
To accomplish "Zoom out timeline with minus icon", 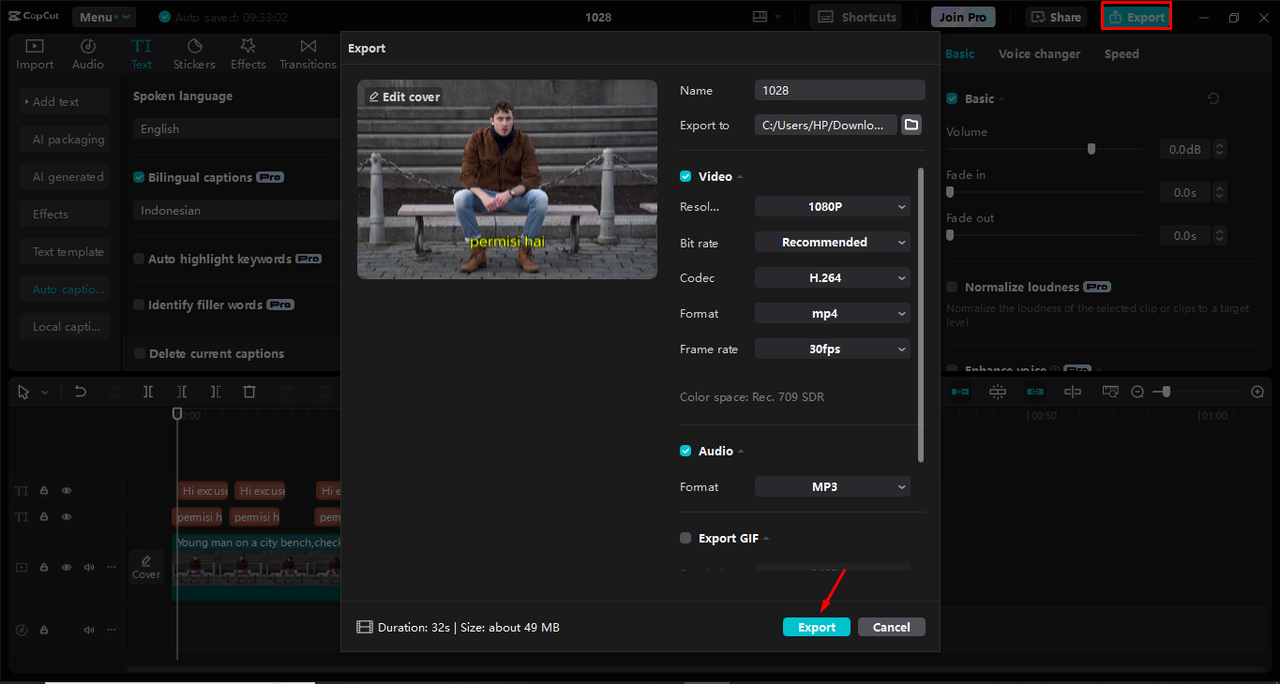I will coord(1137,392).
